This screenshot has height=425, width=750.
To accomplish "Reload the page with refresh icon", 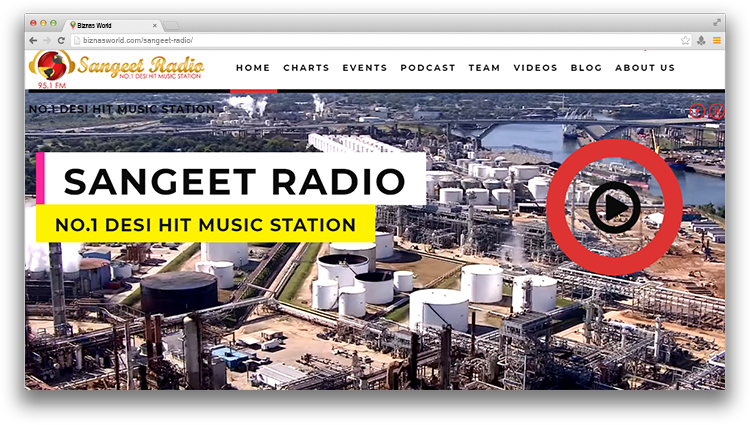I will point(61,41).
